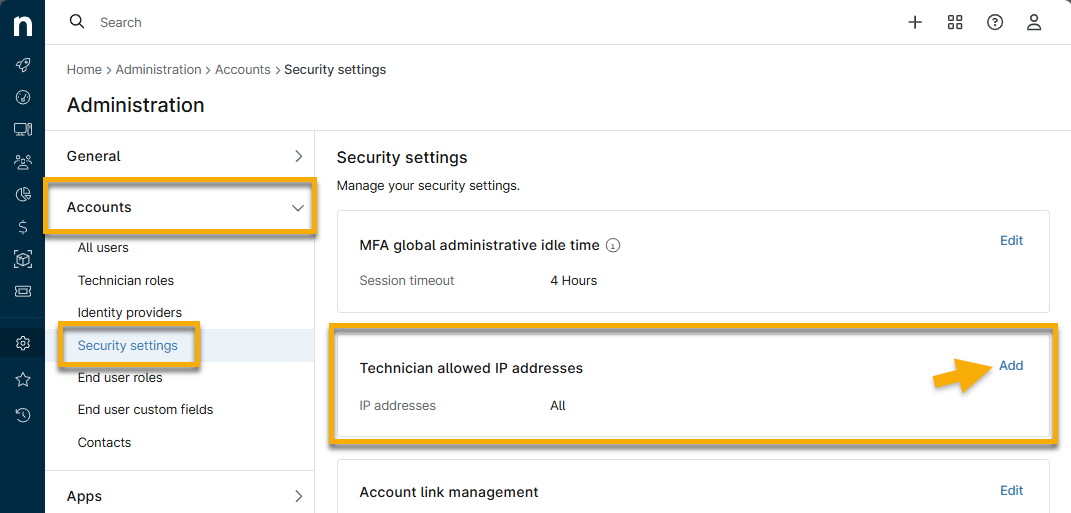
Task: Click Add for Technician allowed IP addresses
Action: click(1011, 366)
